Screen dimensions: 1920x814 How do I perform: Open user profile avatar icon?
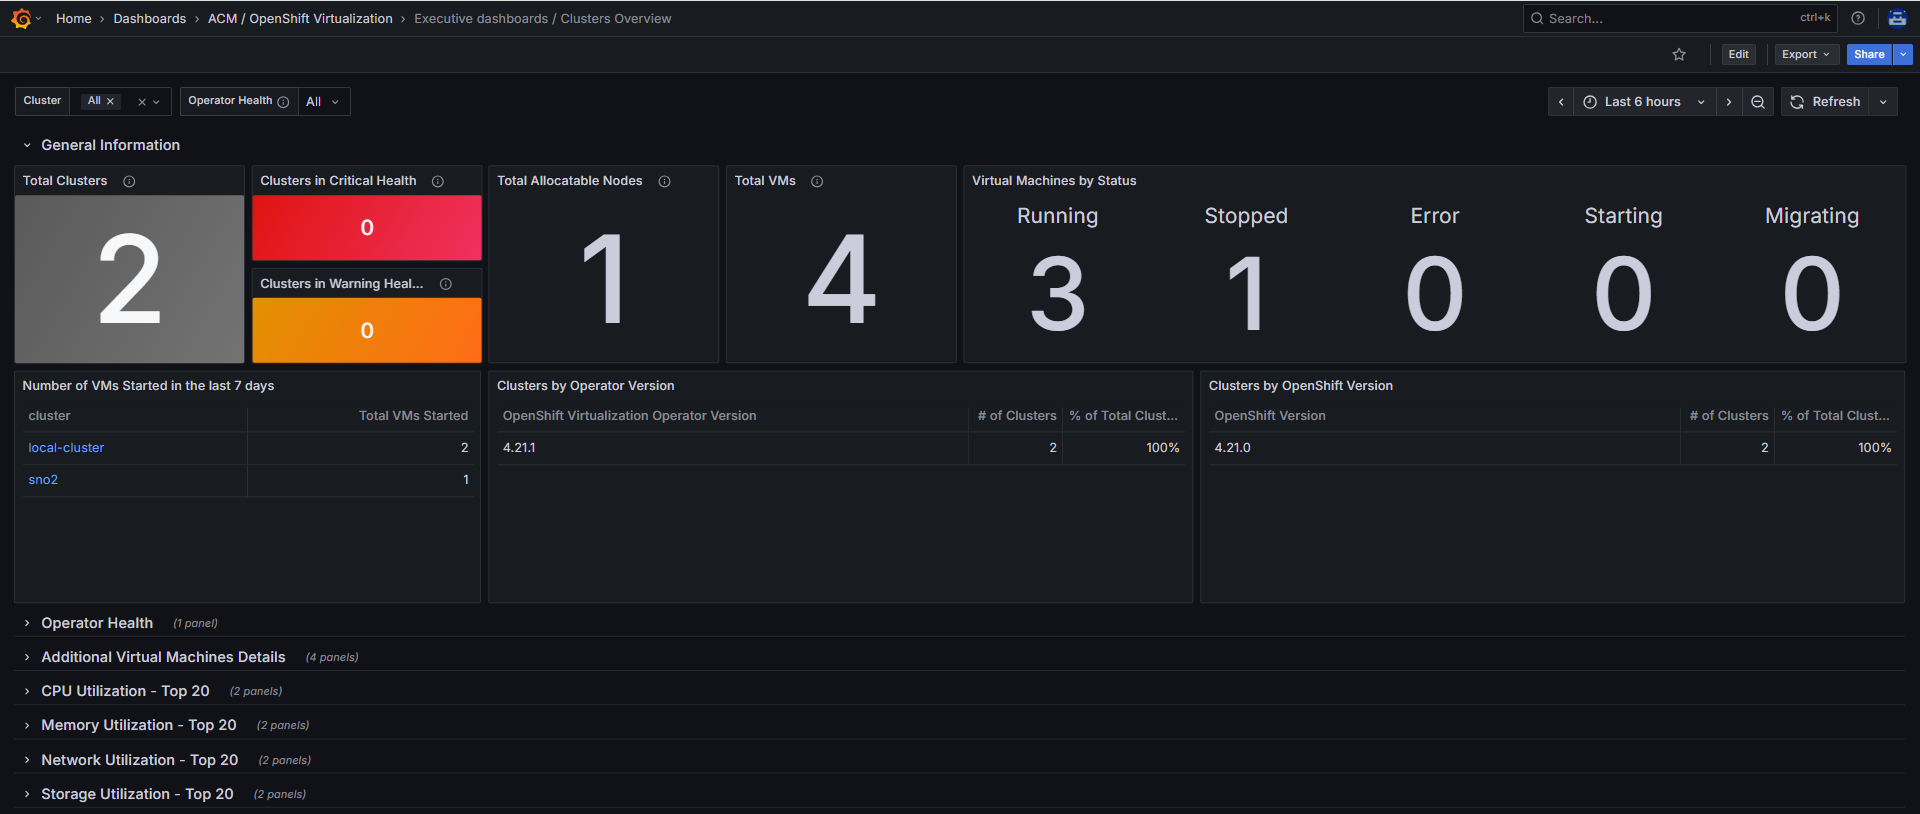point(1897,18)
